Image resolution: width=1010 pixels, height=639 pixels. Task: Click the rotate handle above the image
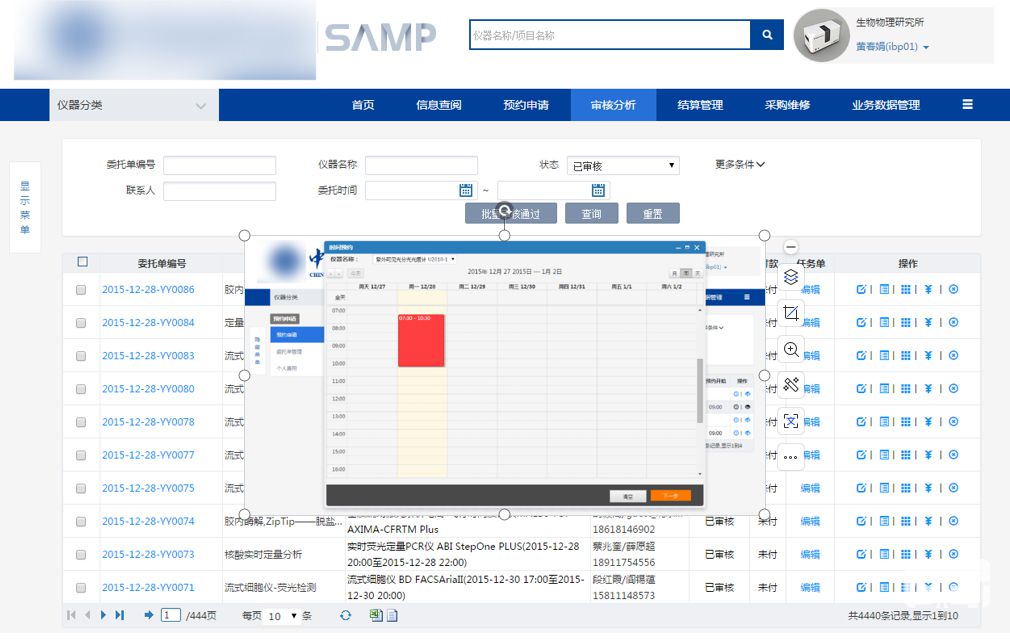point(505,211)
